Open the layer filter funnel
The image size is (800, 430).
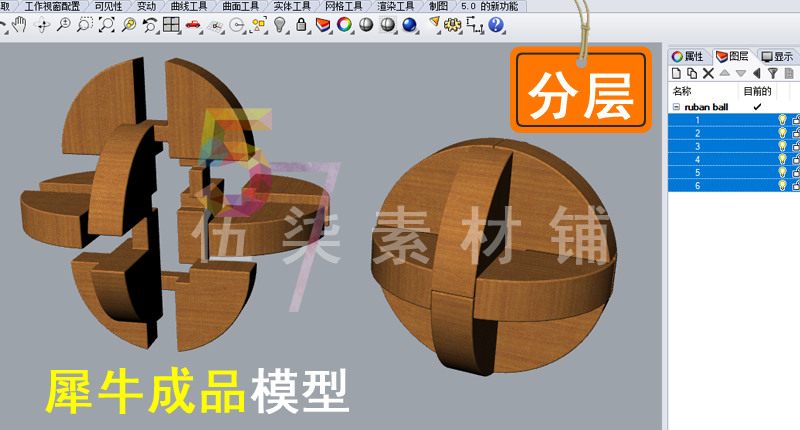pos(772,73)
